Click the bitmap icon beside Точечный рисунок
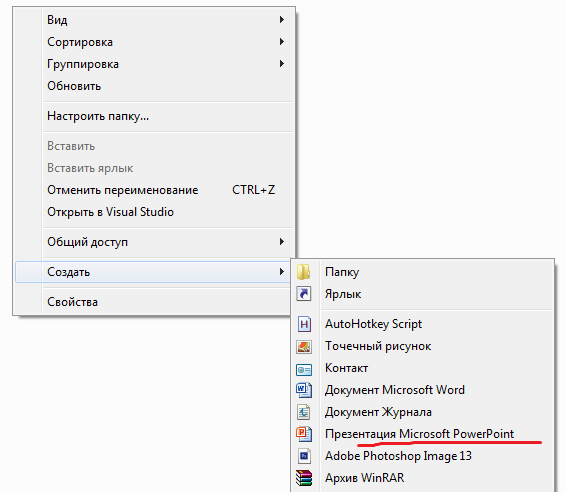This screenshot has height=492, width=566. tap(304, 347)
